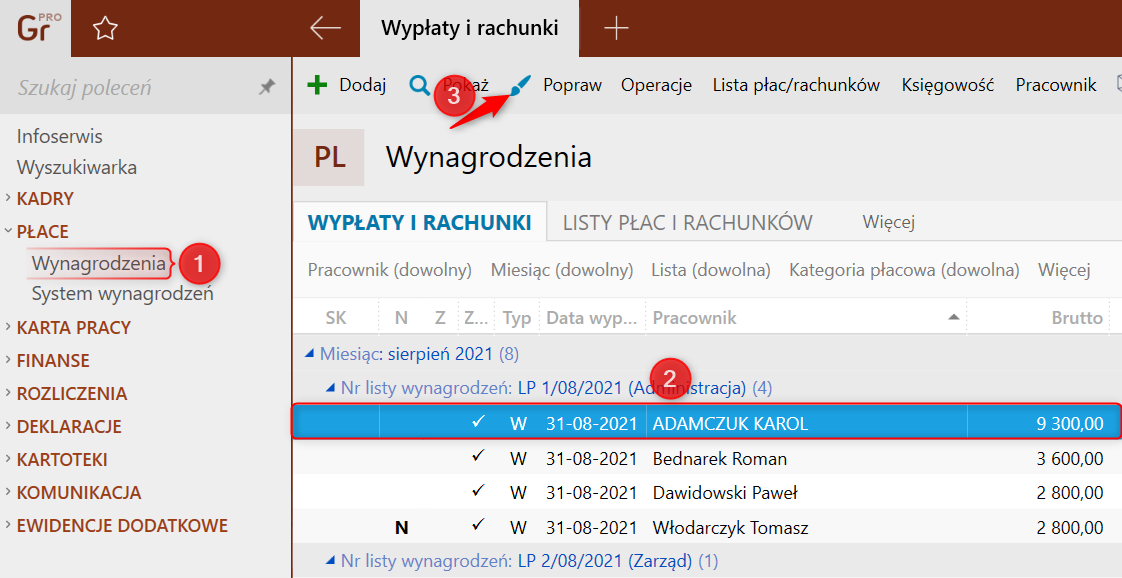Click the brush Popraw icon
Image resolution: width=1122 pixels, height=578 pixels.
point(521,85)
